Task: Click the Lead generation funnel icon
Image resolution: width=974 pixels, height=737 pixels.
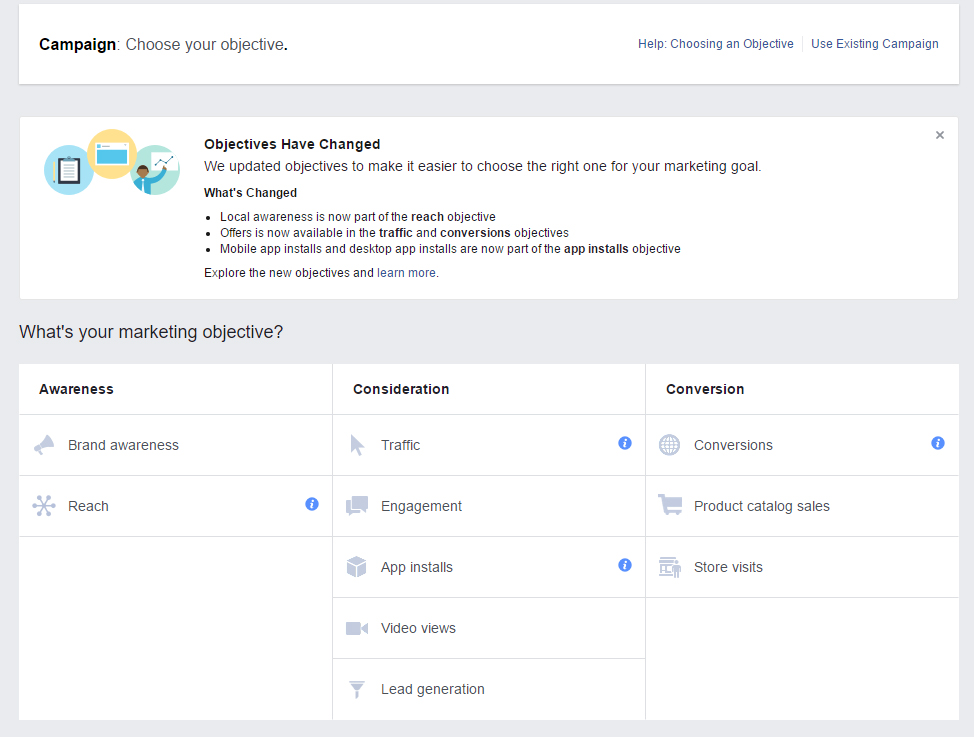Action: coord(357,689)
